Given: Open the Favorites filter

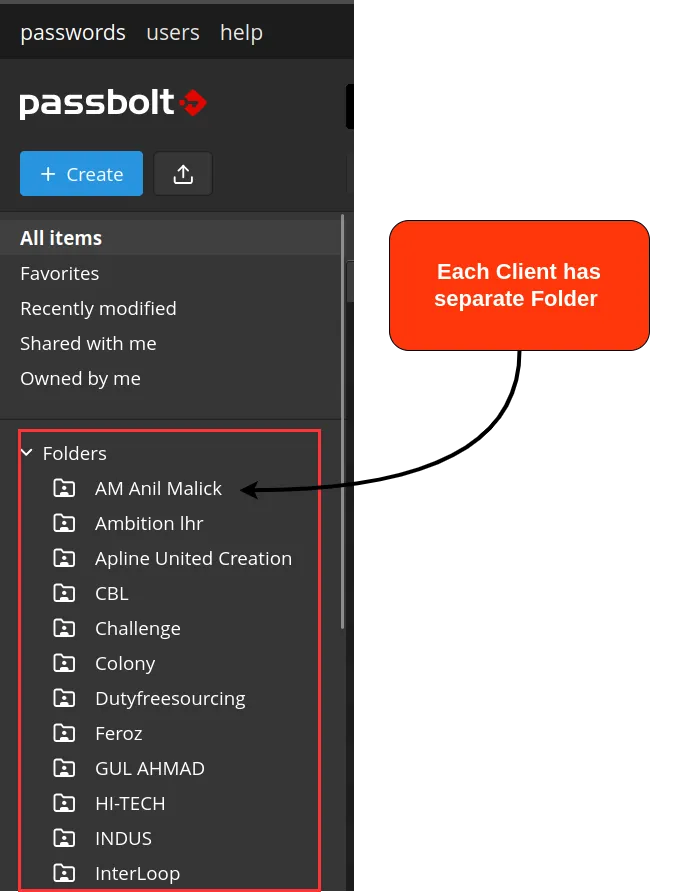Looking at the screenshot, I should pos(59,273).
